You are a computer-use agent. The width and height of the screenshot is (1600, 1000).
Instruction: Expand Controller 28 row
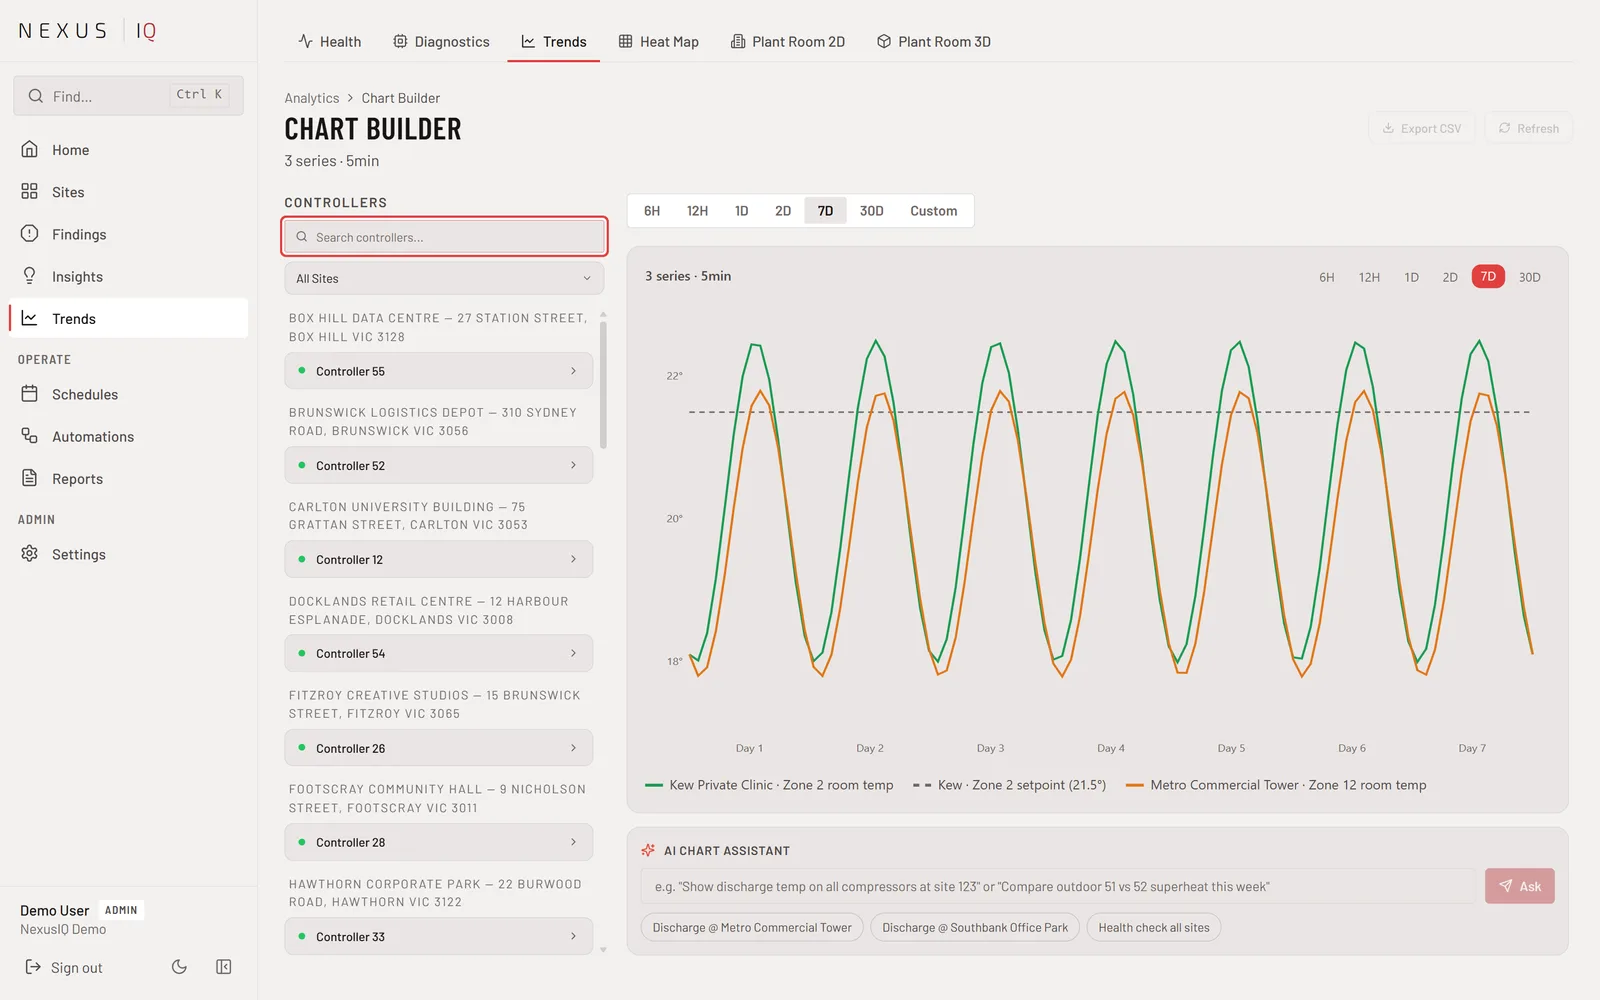point(439,842)
